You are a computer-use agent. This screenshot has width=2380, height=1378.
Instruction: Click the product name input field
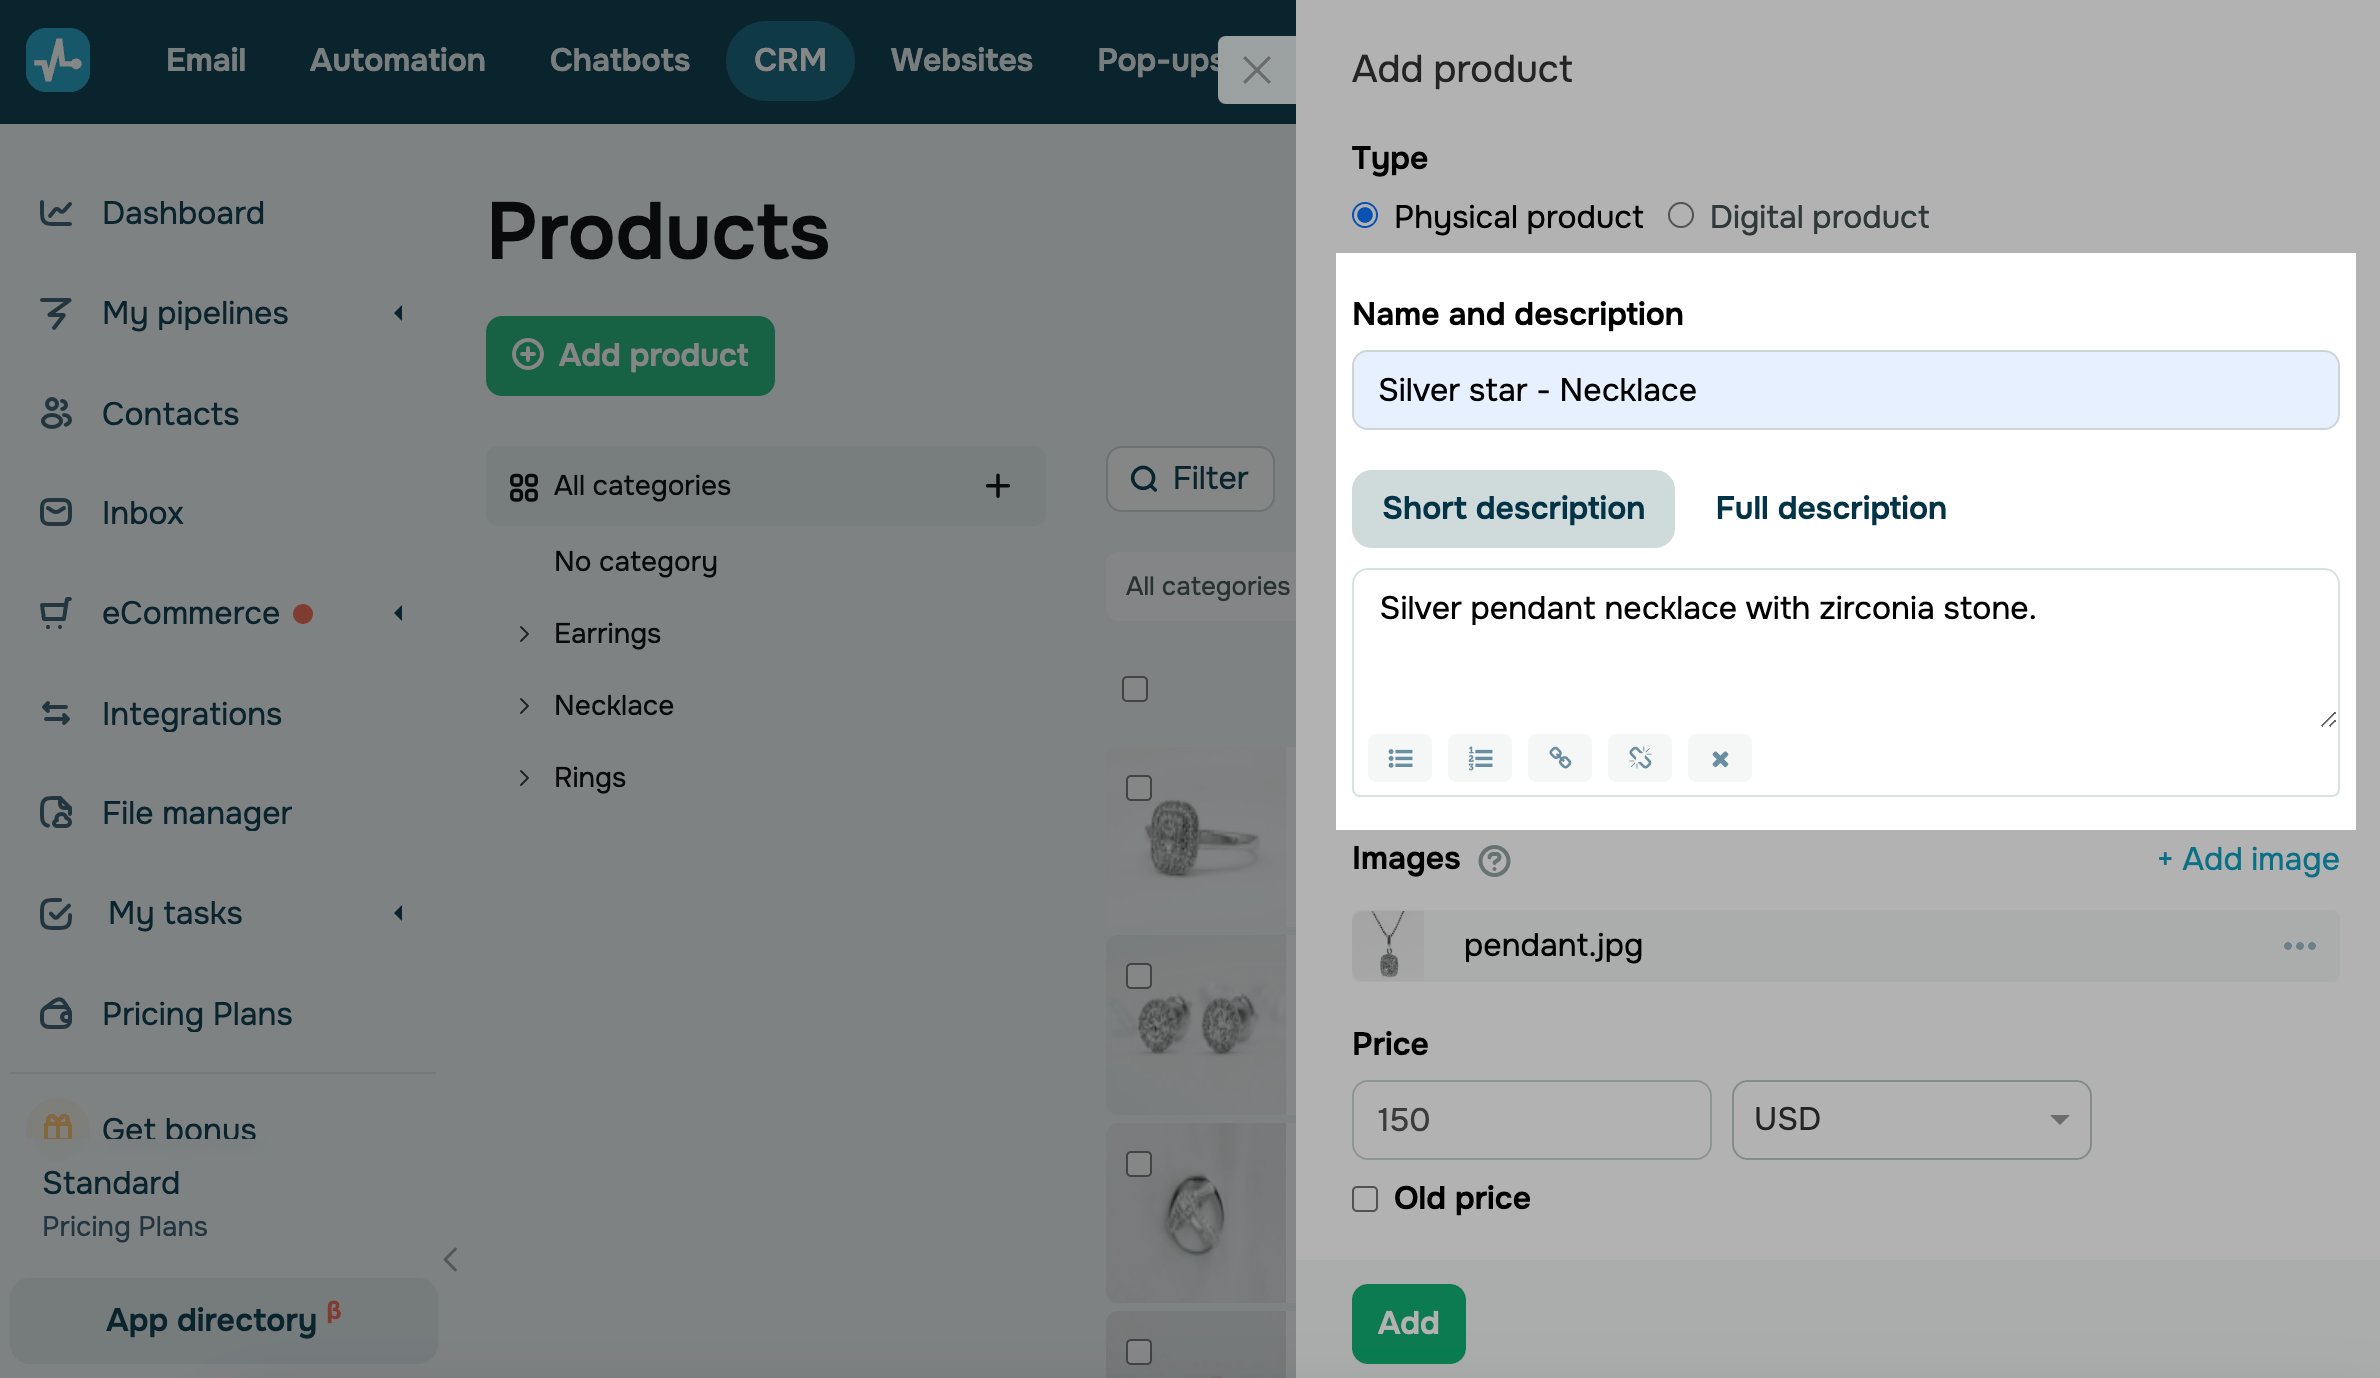1845,390
